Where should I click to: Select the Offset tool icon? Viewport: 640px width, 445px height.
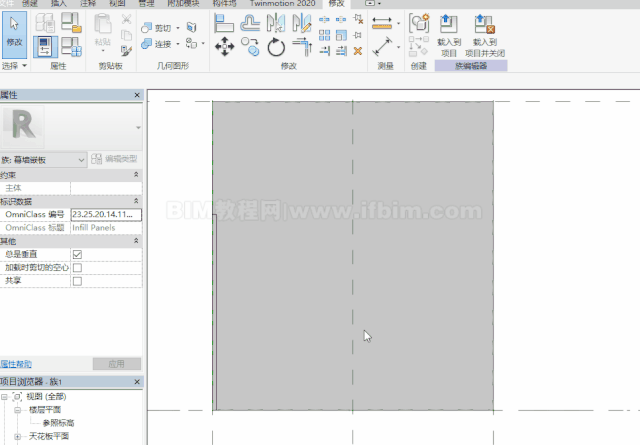[x=250, y=23]
